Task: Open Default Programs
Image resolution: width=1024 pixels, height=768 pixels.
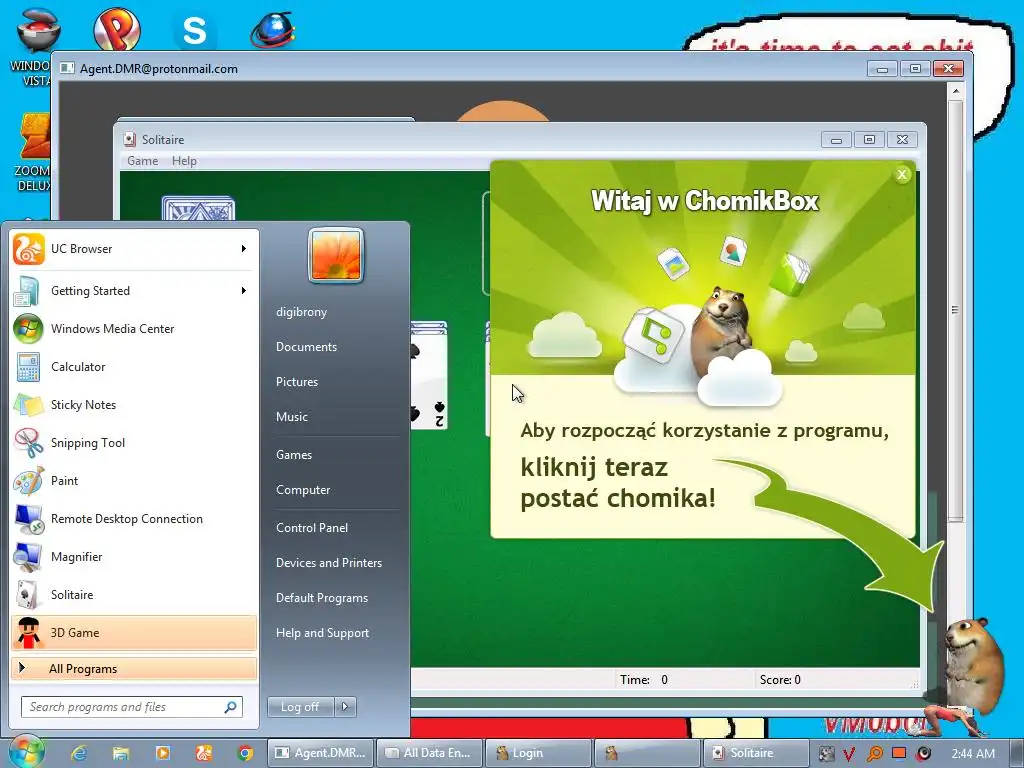Action: 322,598
